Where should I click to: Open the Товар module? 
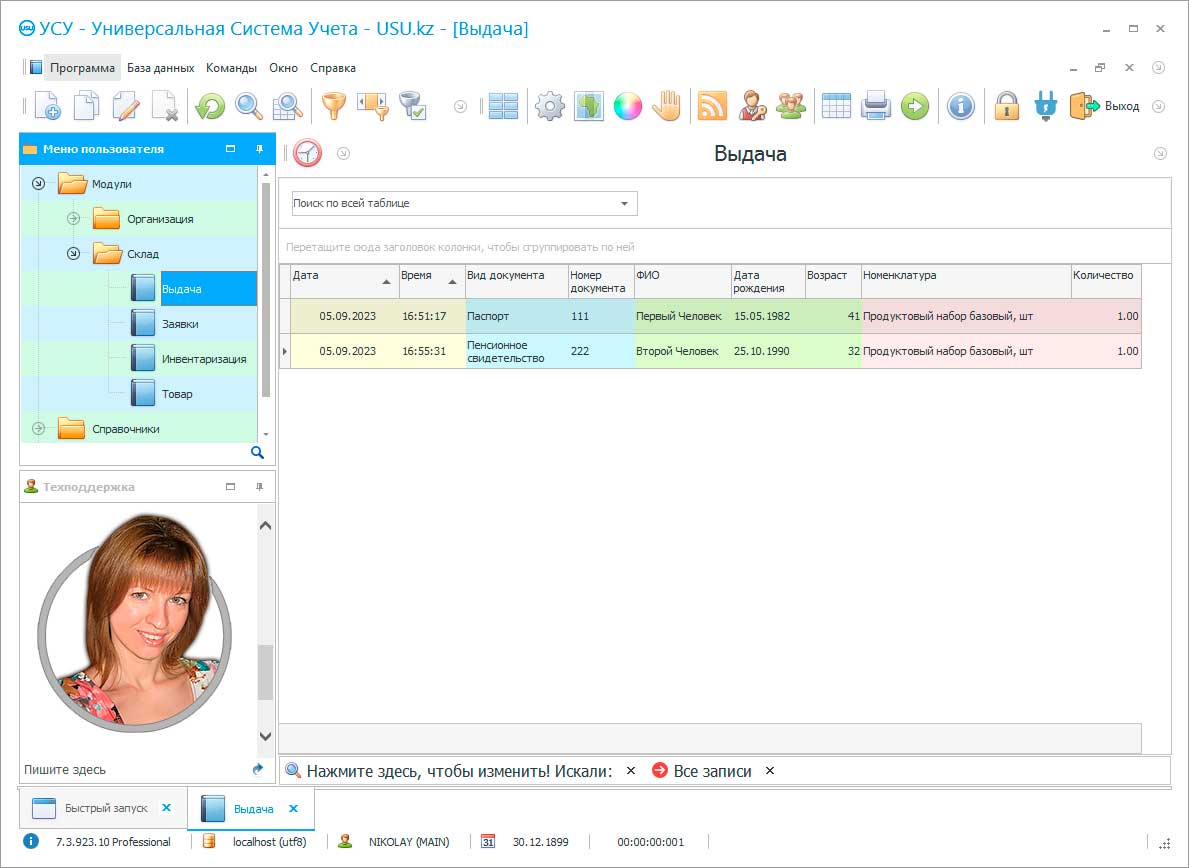177,393
